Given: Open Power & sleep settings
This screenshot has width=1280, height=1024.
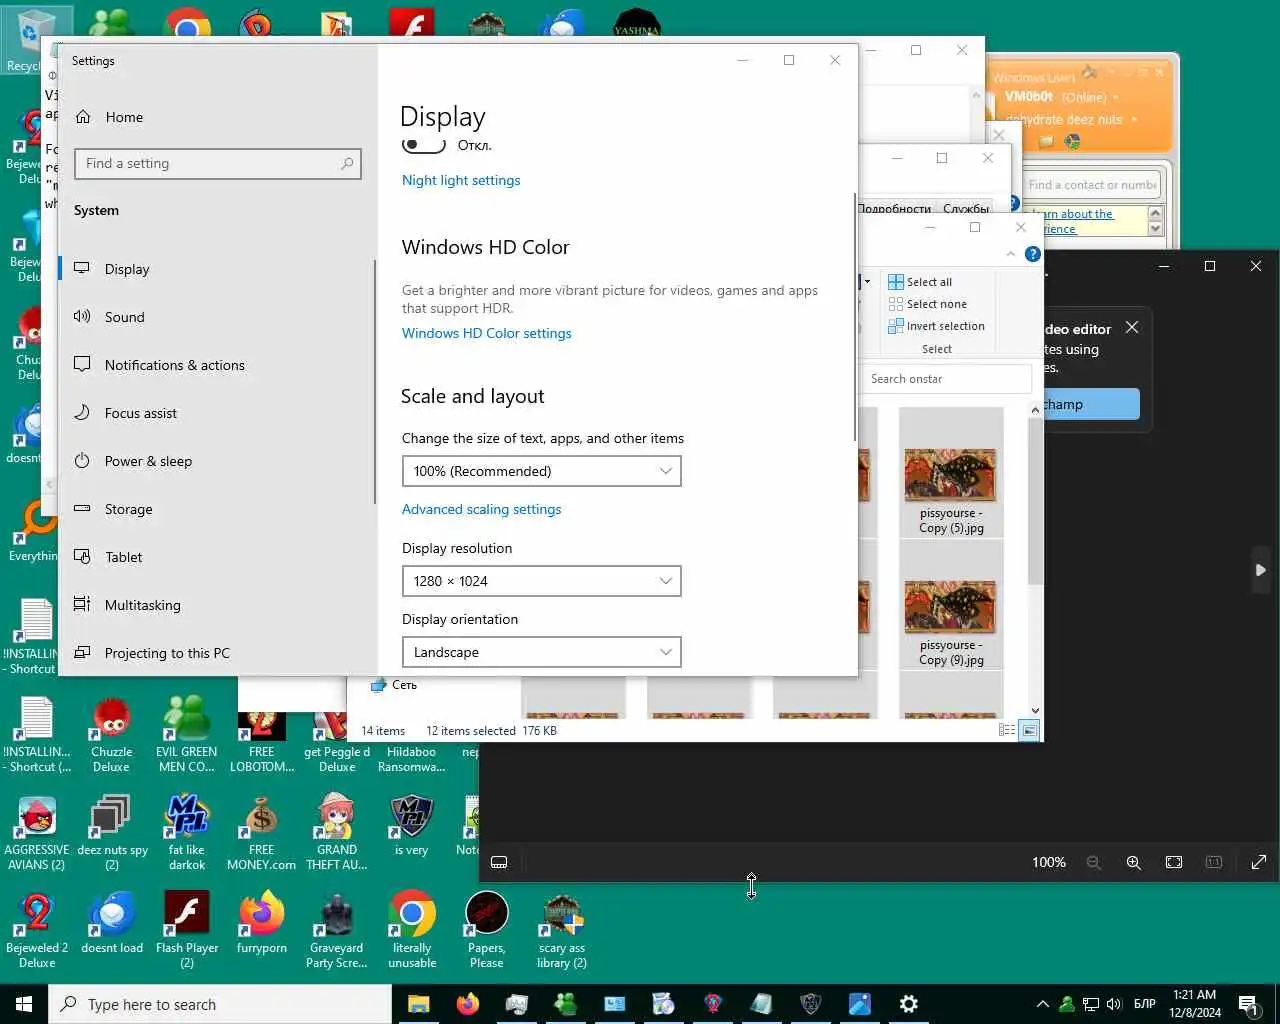Looking at the screenshot, I should [x=133, y=461].
